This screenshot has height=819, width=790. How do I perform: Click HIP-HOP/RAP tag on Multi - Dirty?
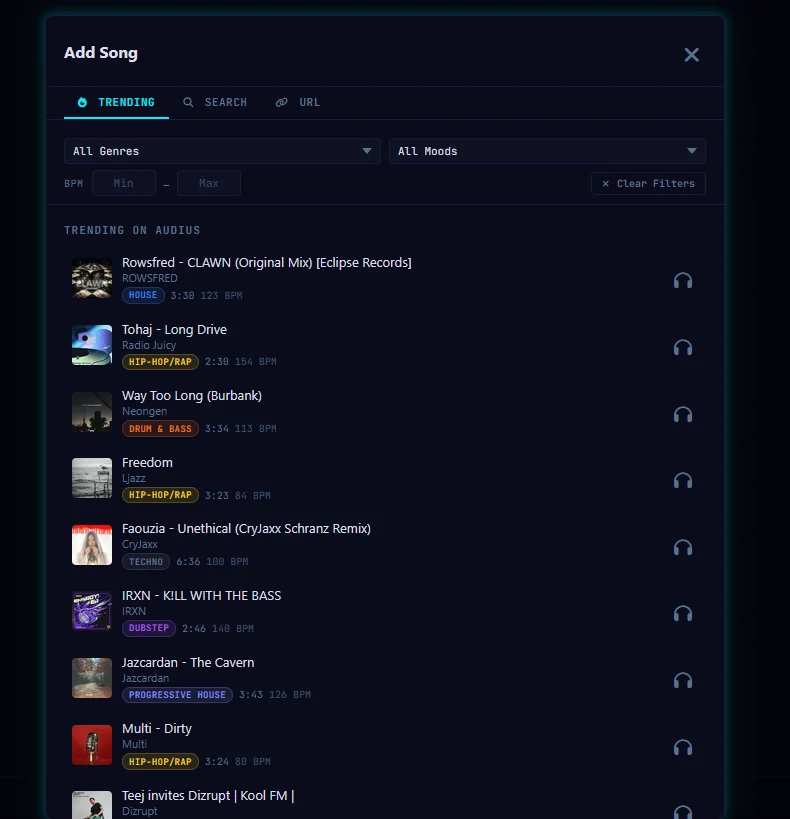point(160,762)
